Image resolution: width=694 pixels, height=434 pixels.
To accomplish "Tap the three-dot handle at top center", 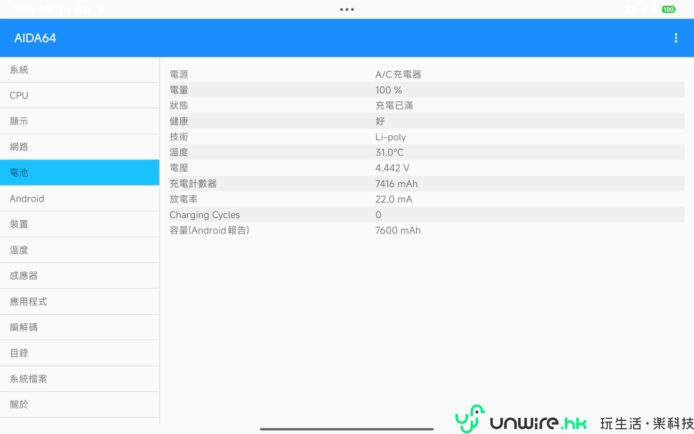I will (x=347, y=9).
